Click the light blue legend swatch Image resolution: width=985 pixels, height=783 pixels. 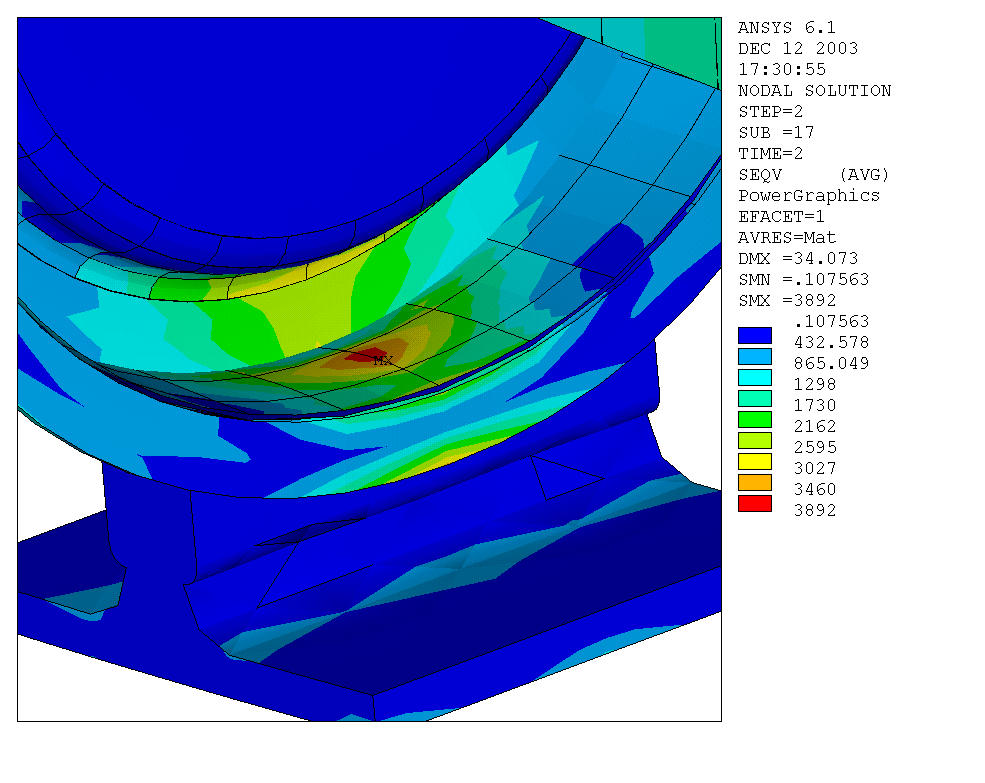click(754, 356)
